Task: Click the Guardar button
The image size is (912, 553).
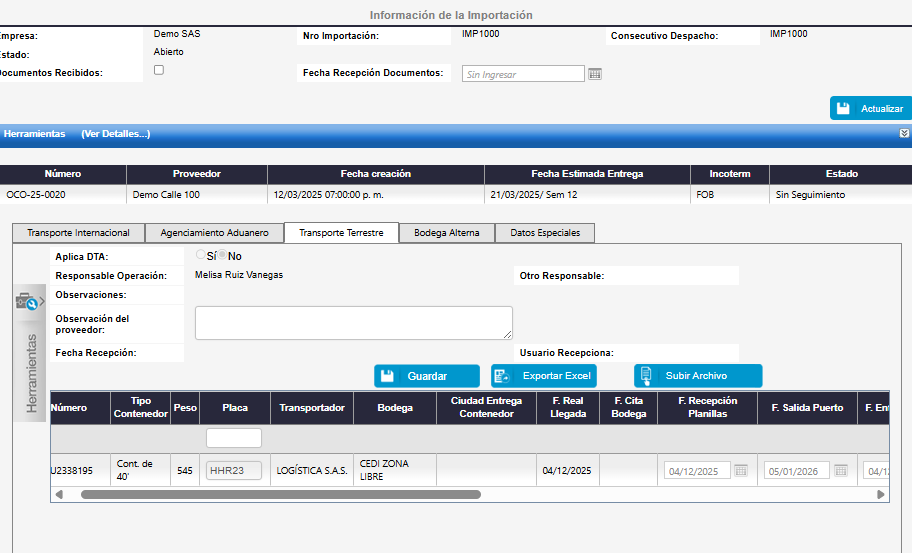Action: point(427,376)
